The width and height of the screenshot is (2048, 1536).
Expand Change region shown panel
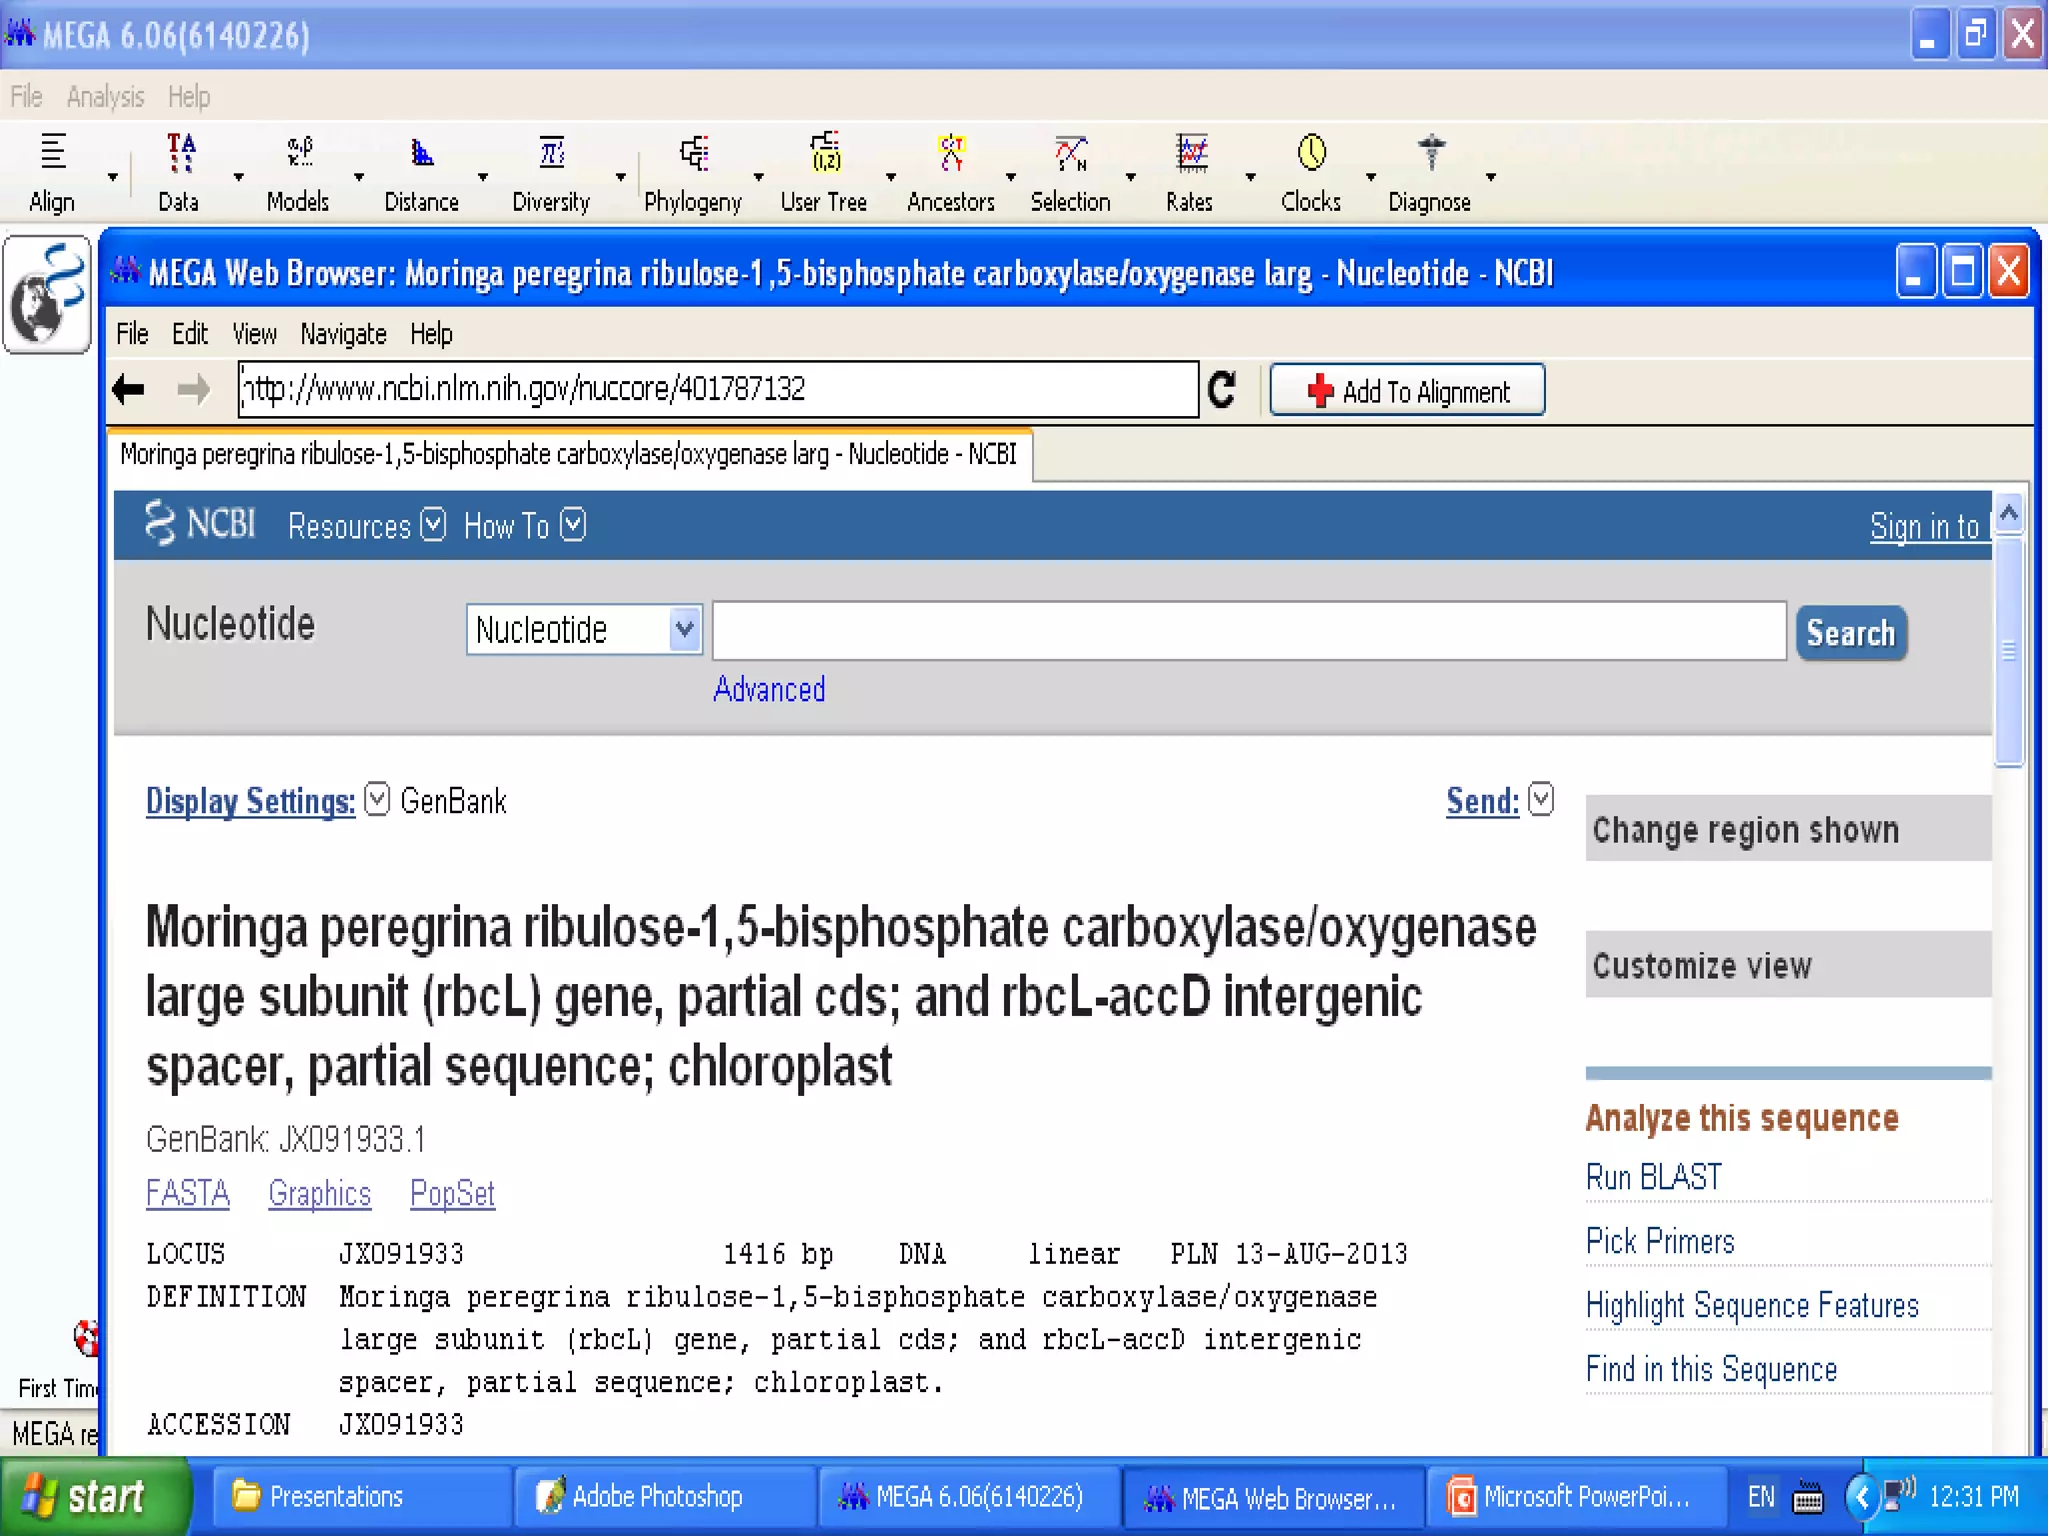(1788, 829)
